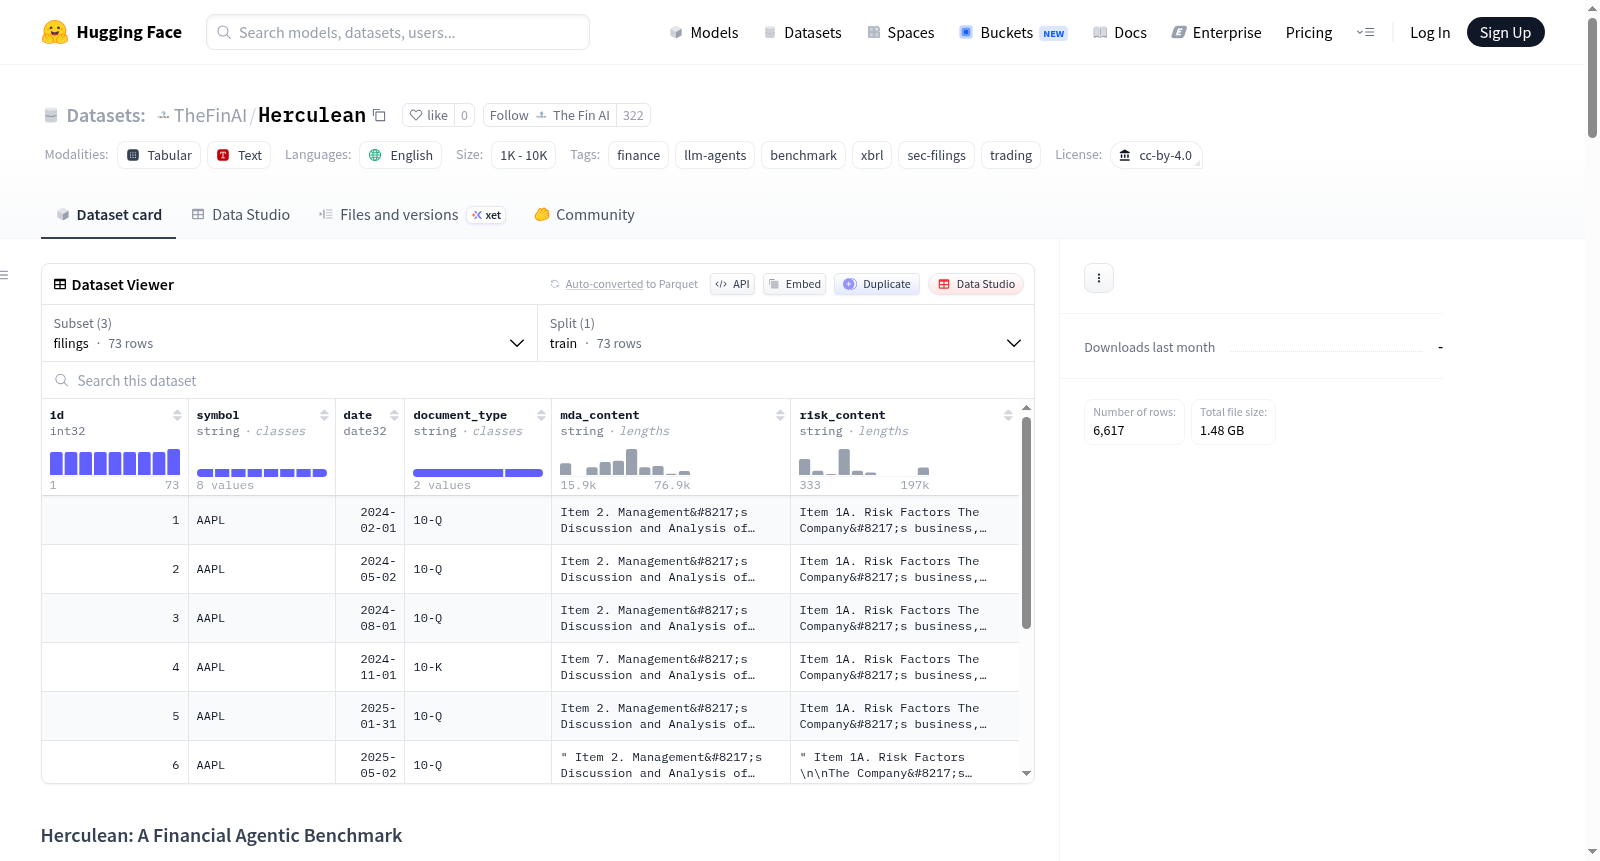
Task: Click the id column histogram
Action: tap(115, 462)
